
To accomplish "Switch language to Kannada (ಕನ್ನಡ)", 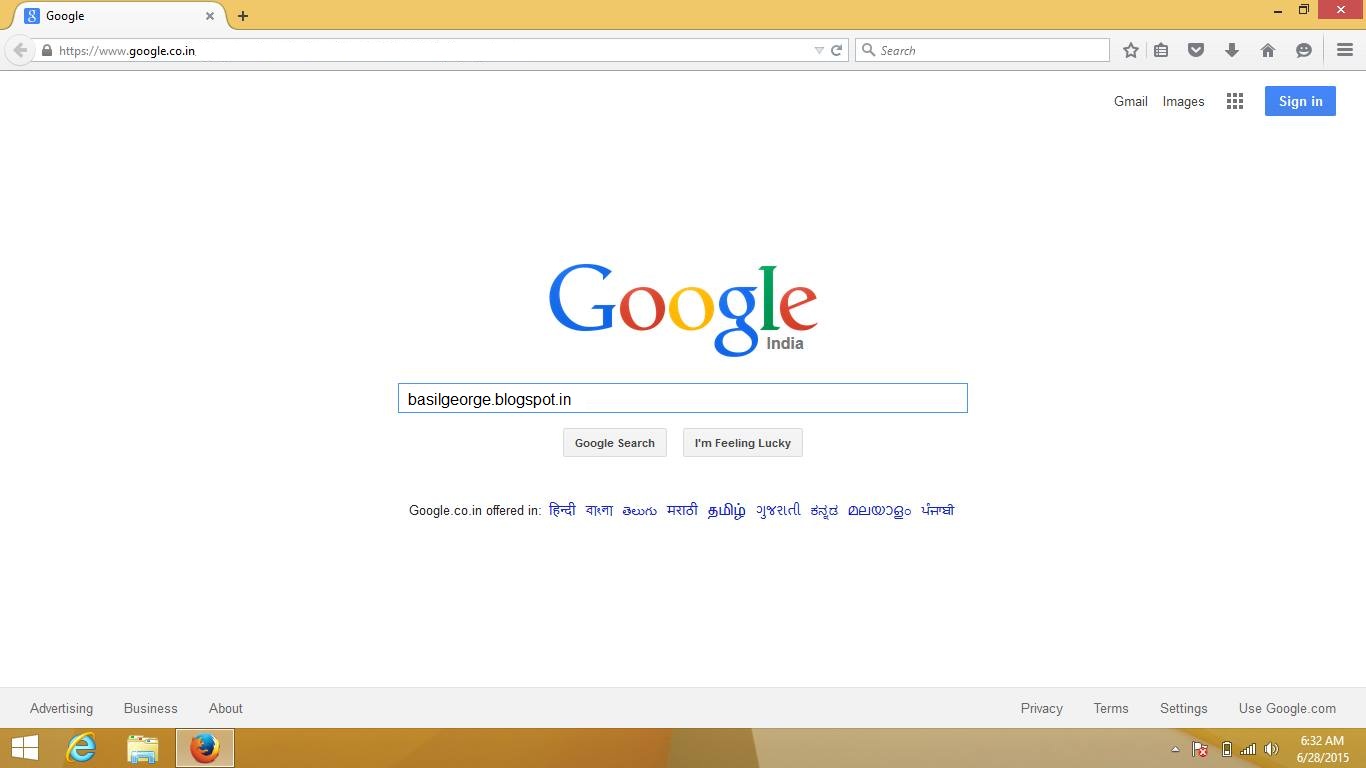I will pos(824,510).
